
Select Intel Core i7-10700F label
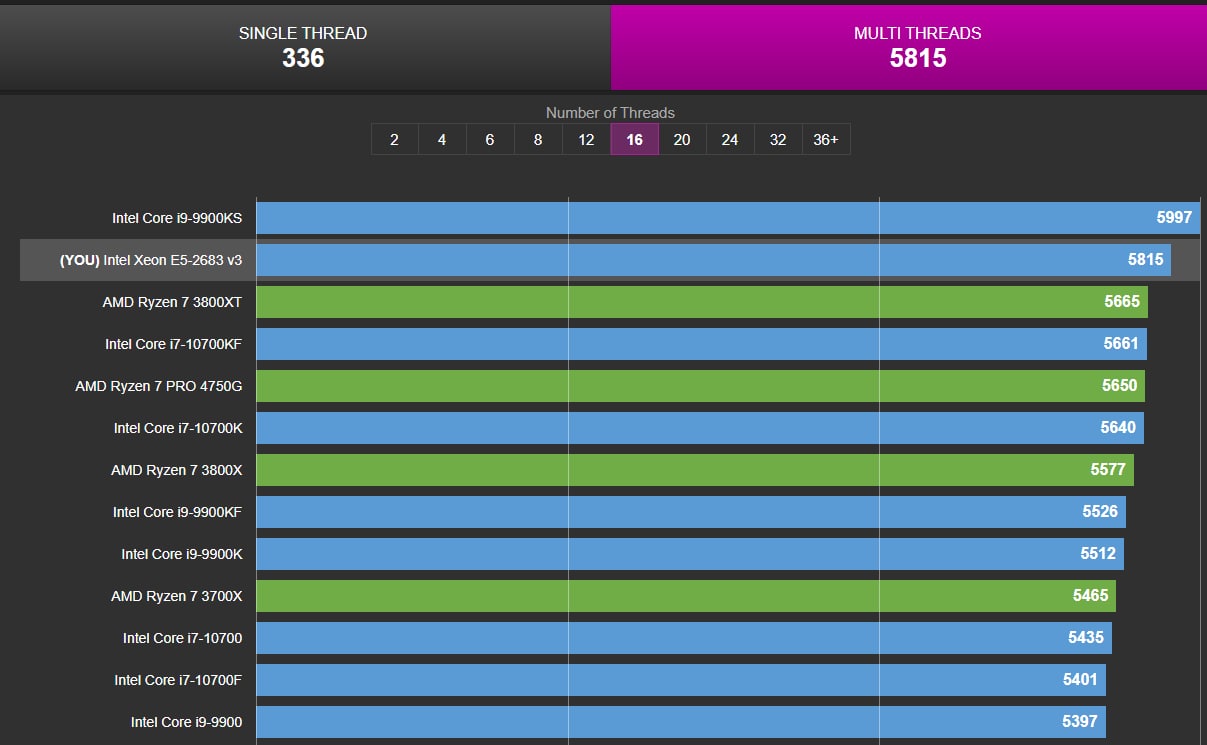tap(178, 679)
